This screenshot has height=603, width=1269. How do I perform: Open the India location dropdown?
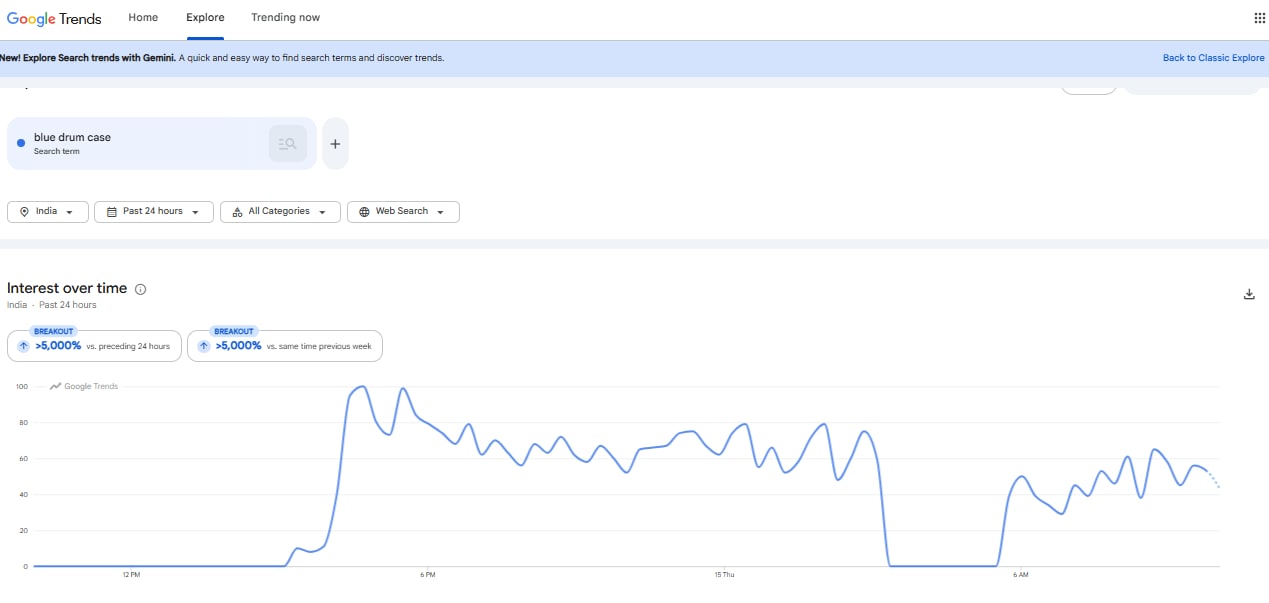(48, 212)
